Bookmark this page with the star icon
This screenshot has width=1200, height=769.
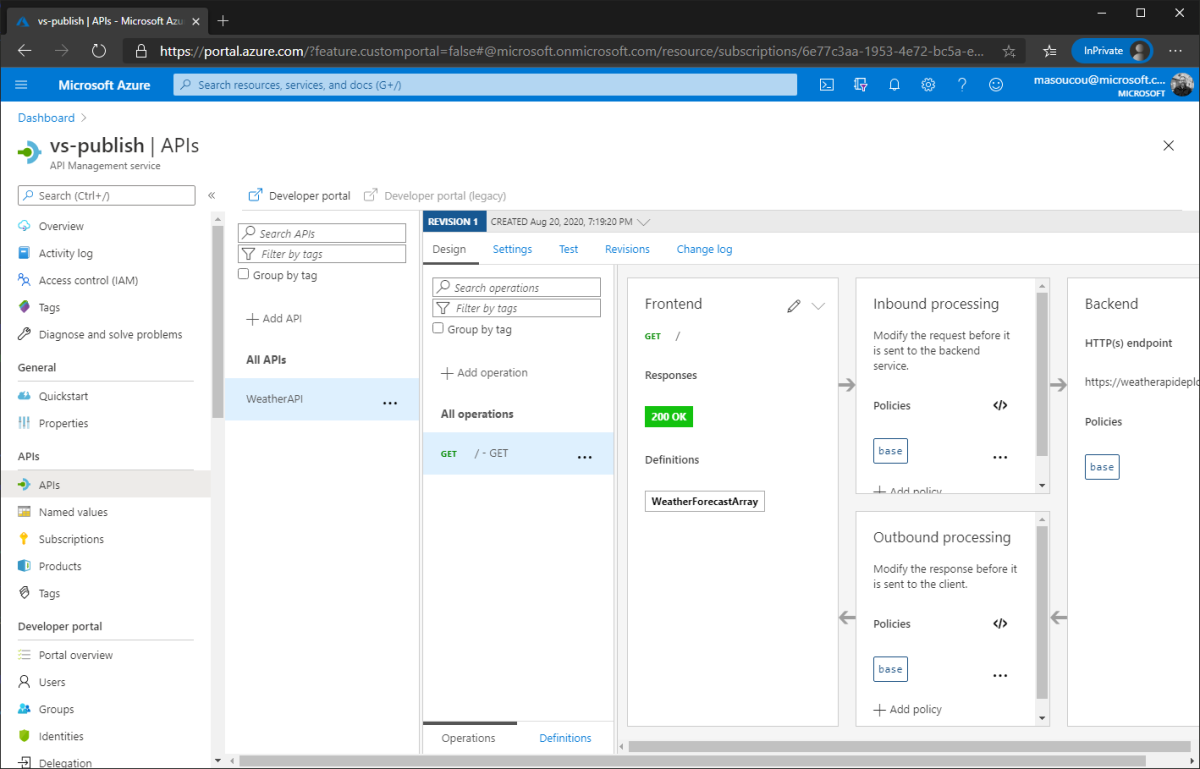pyautogui.click(x=1009, y=50)
